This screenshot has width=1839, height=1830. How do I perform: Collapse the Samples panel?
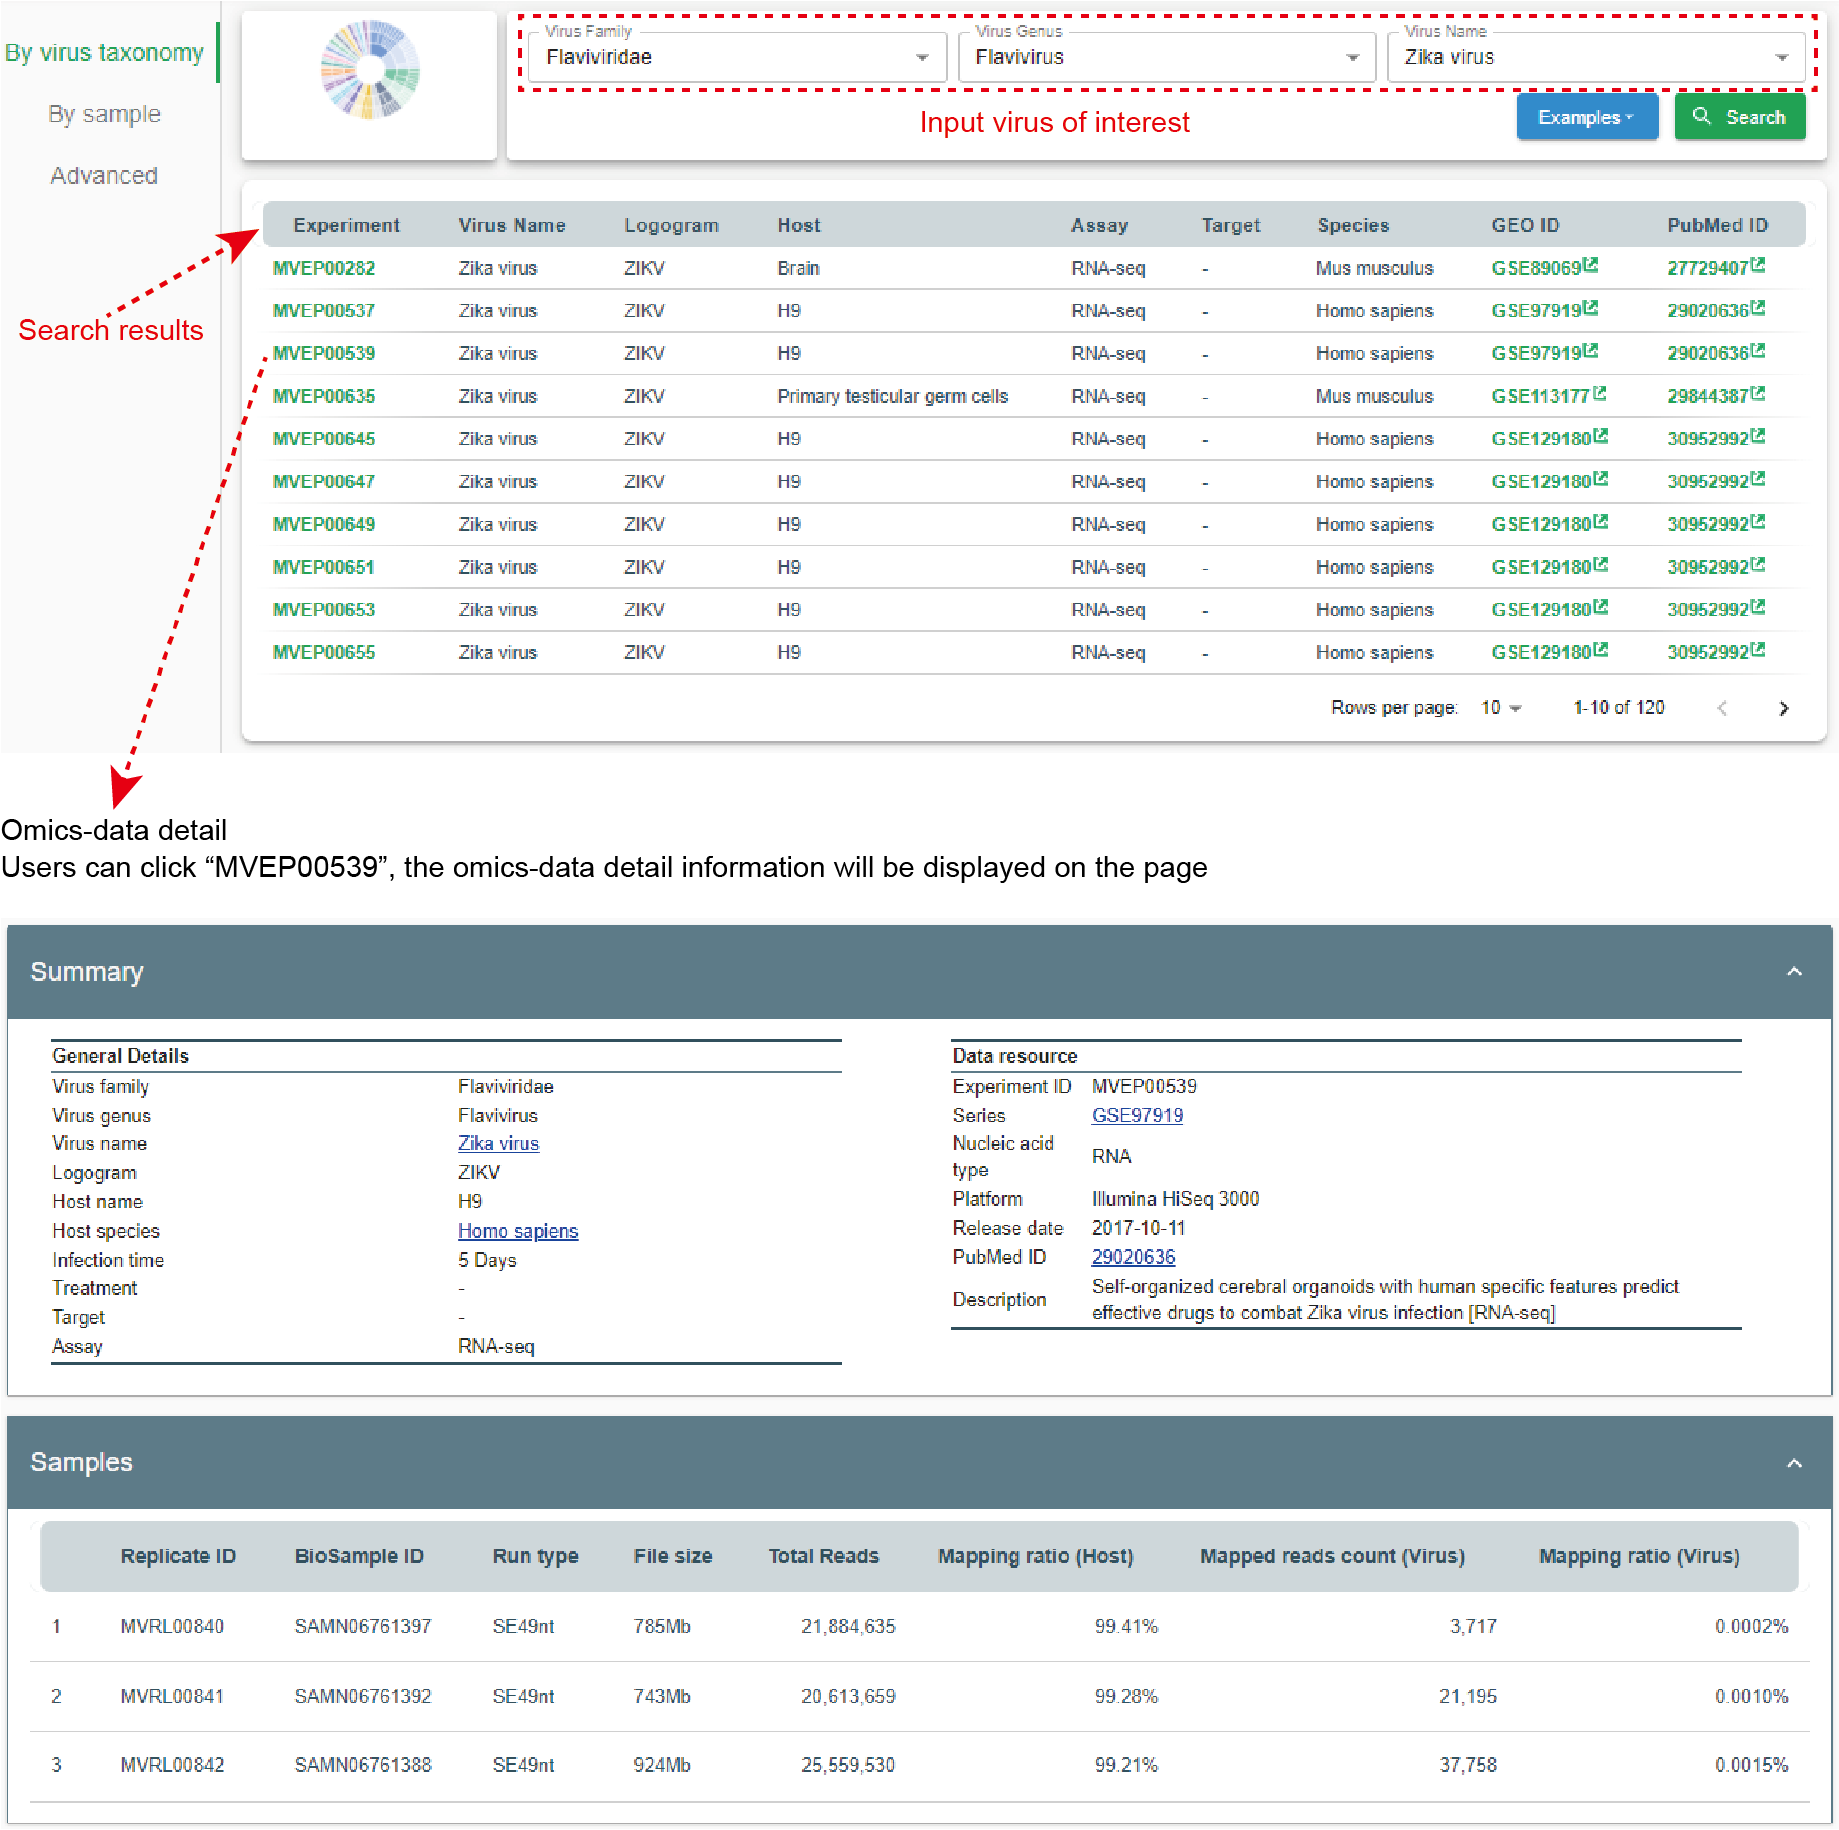pyautogui.click(x=1794, y=1463)
